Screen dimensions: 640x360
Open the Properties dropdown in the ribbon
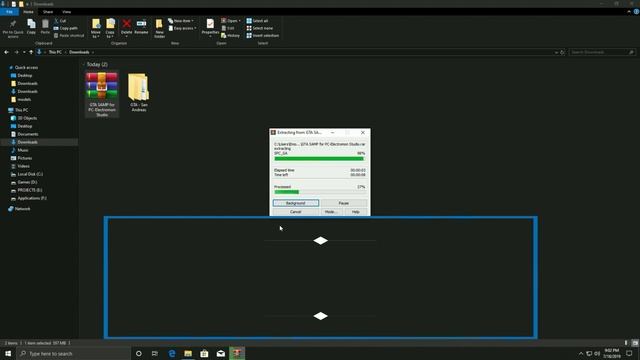(210, 36)
